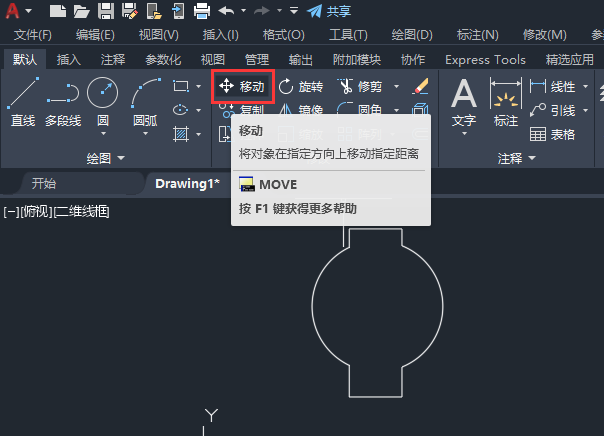Switch to the 开始 file tab

coord(44,183)
